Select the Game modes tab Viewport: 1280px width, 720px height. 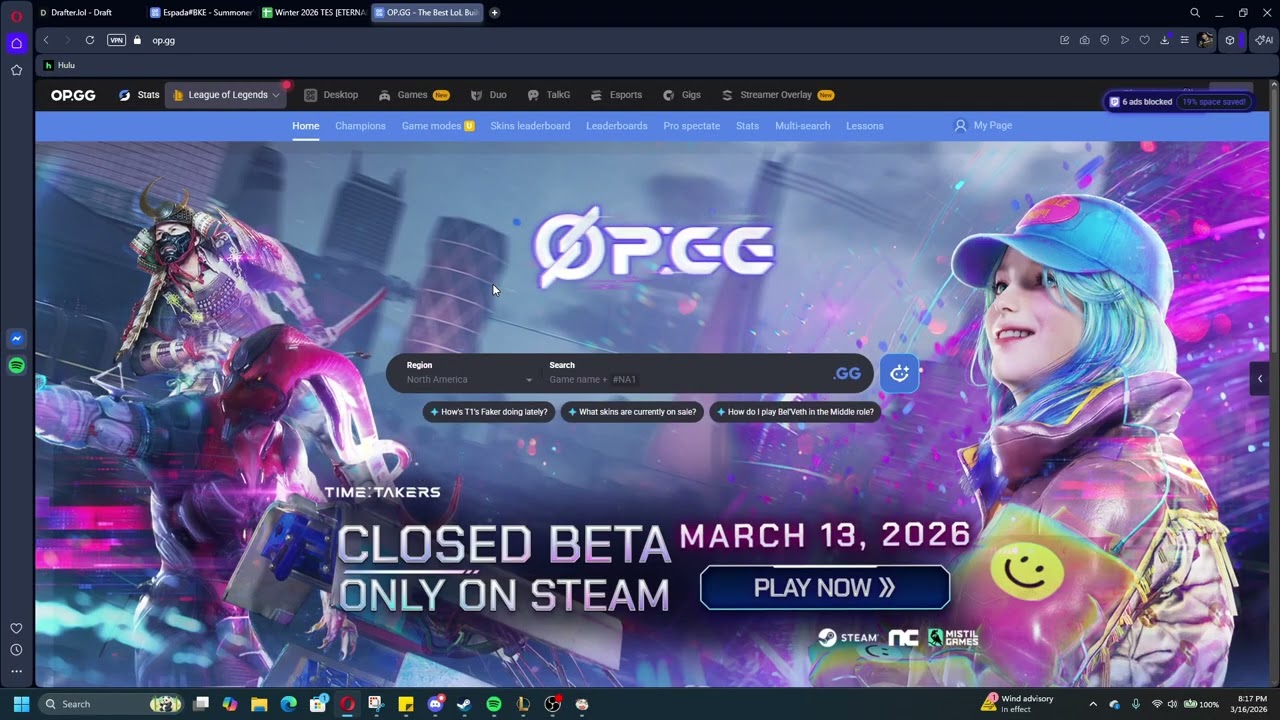click(x=438, y=126)
